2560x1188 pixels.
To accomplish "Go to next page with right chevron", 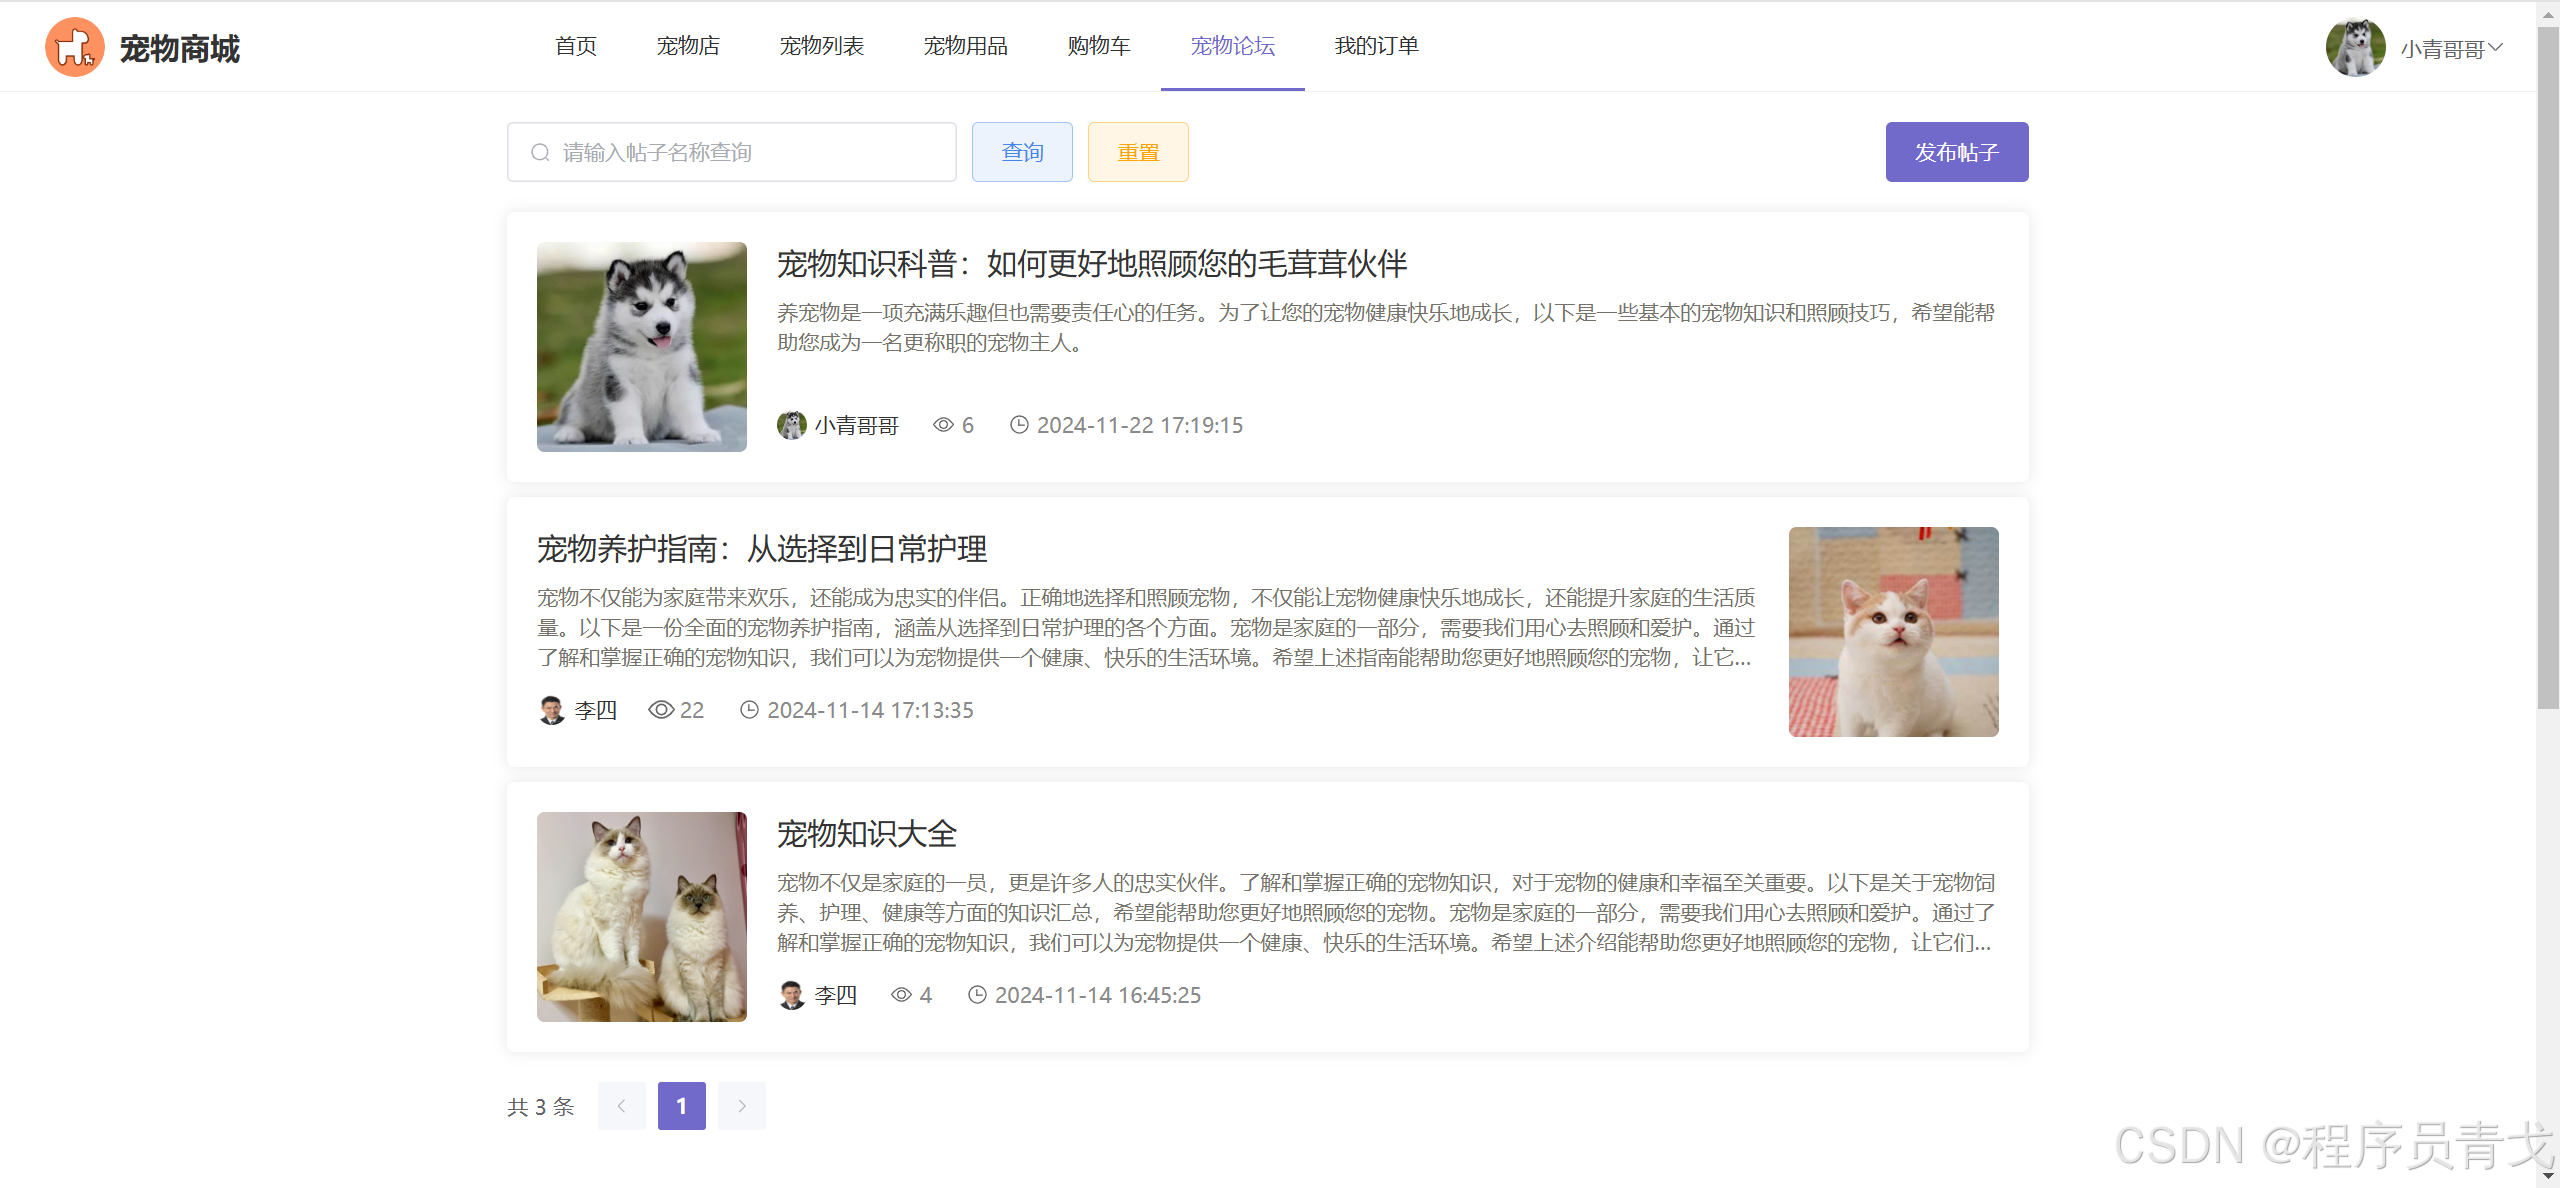I will tap(741, 1106).
